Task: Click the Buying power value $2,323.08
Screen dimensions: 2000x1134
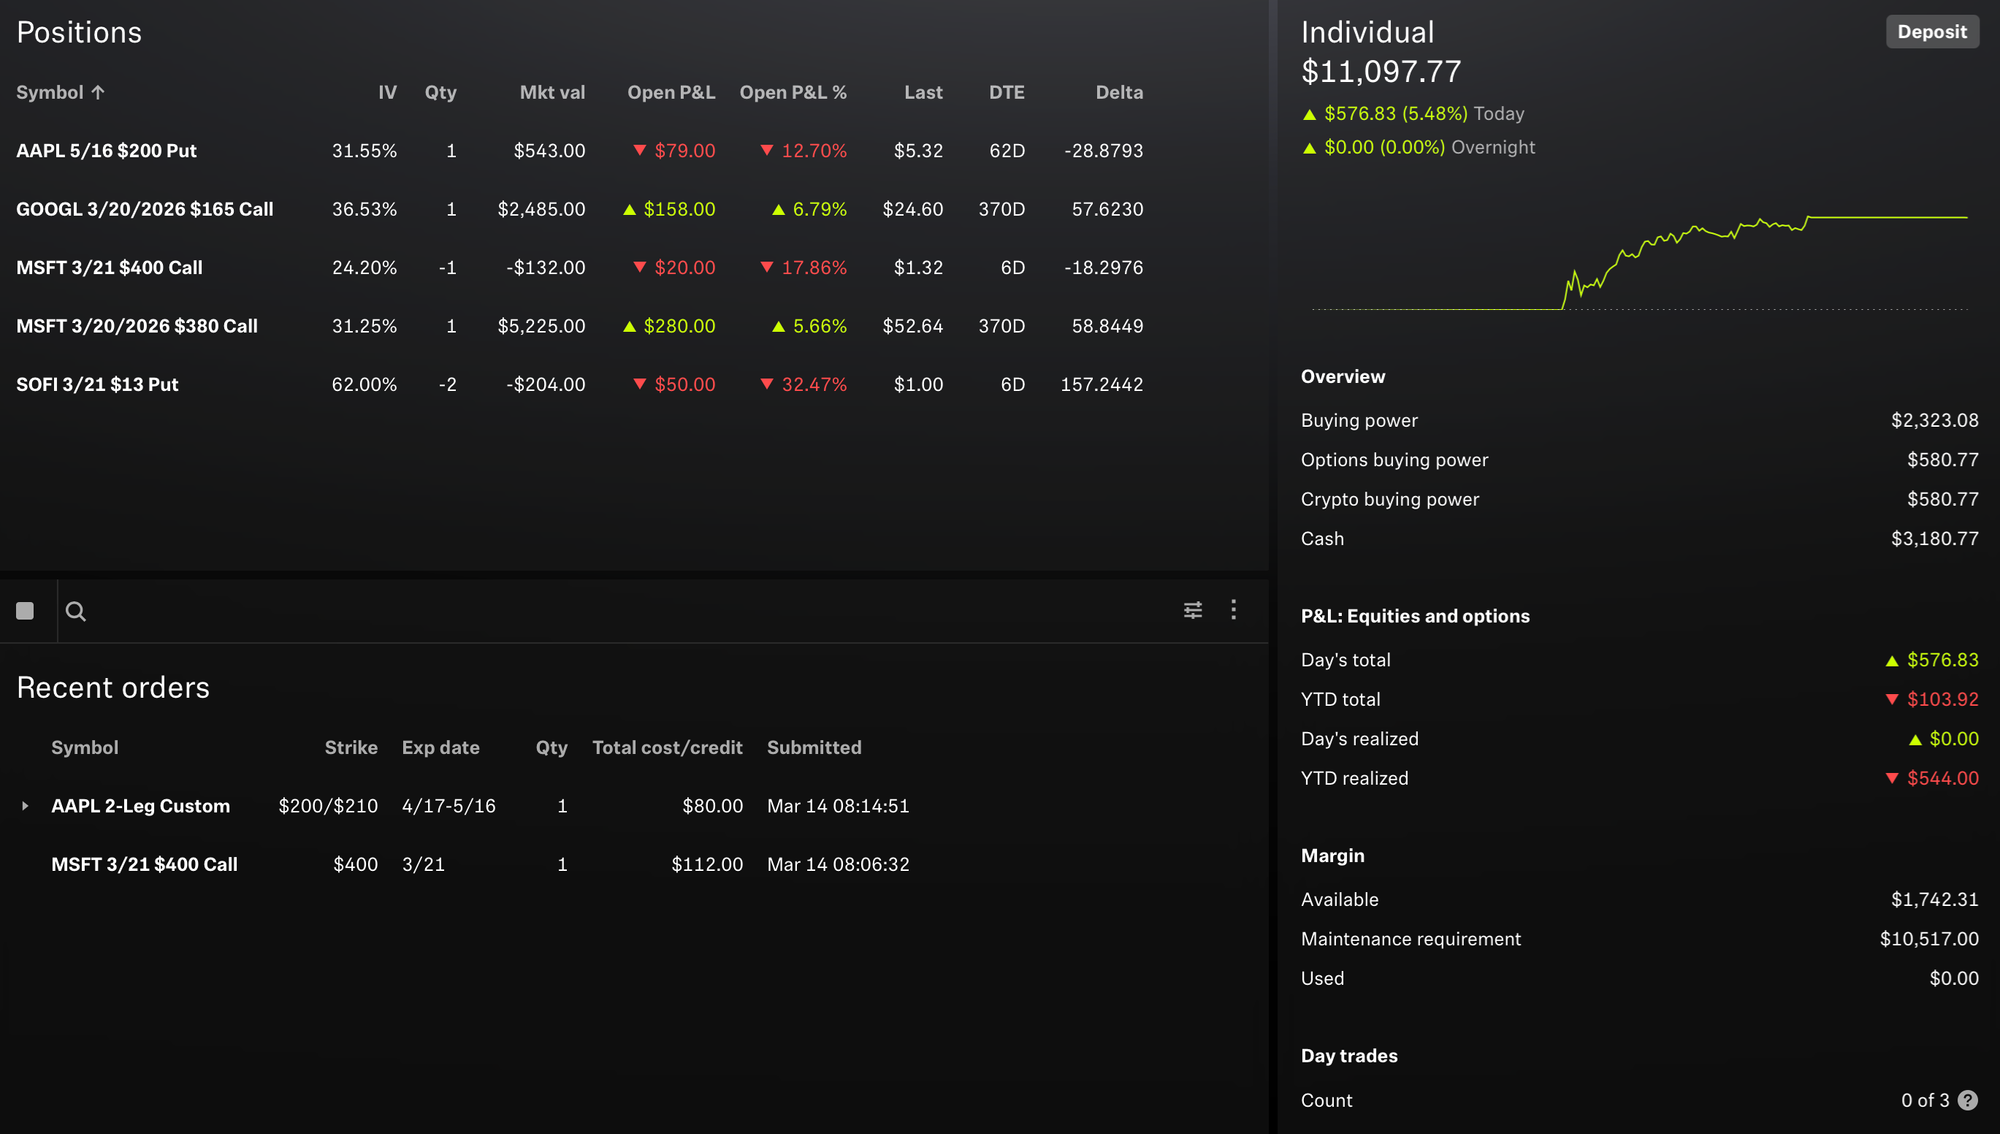Action: point(1934,421)
